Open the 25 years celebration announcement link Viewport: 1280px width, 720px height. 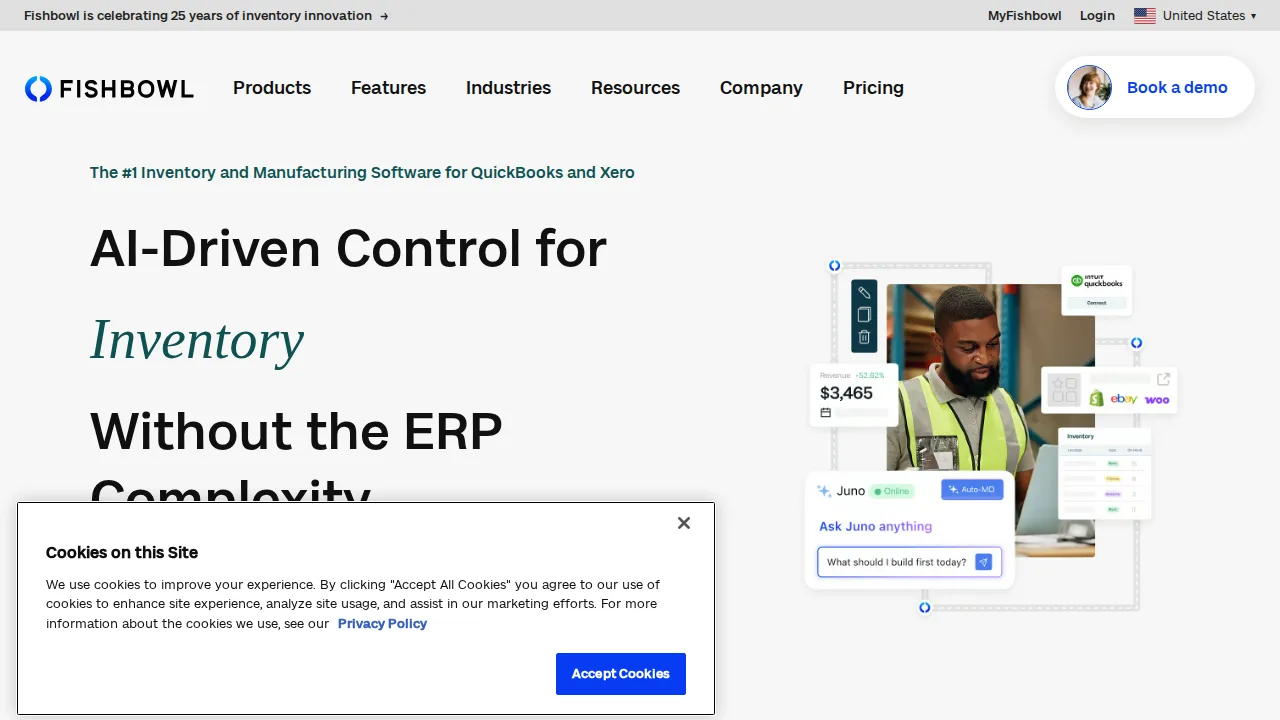[x=206, y=16]
